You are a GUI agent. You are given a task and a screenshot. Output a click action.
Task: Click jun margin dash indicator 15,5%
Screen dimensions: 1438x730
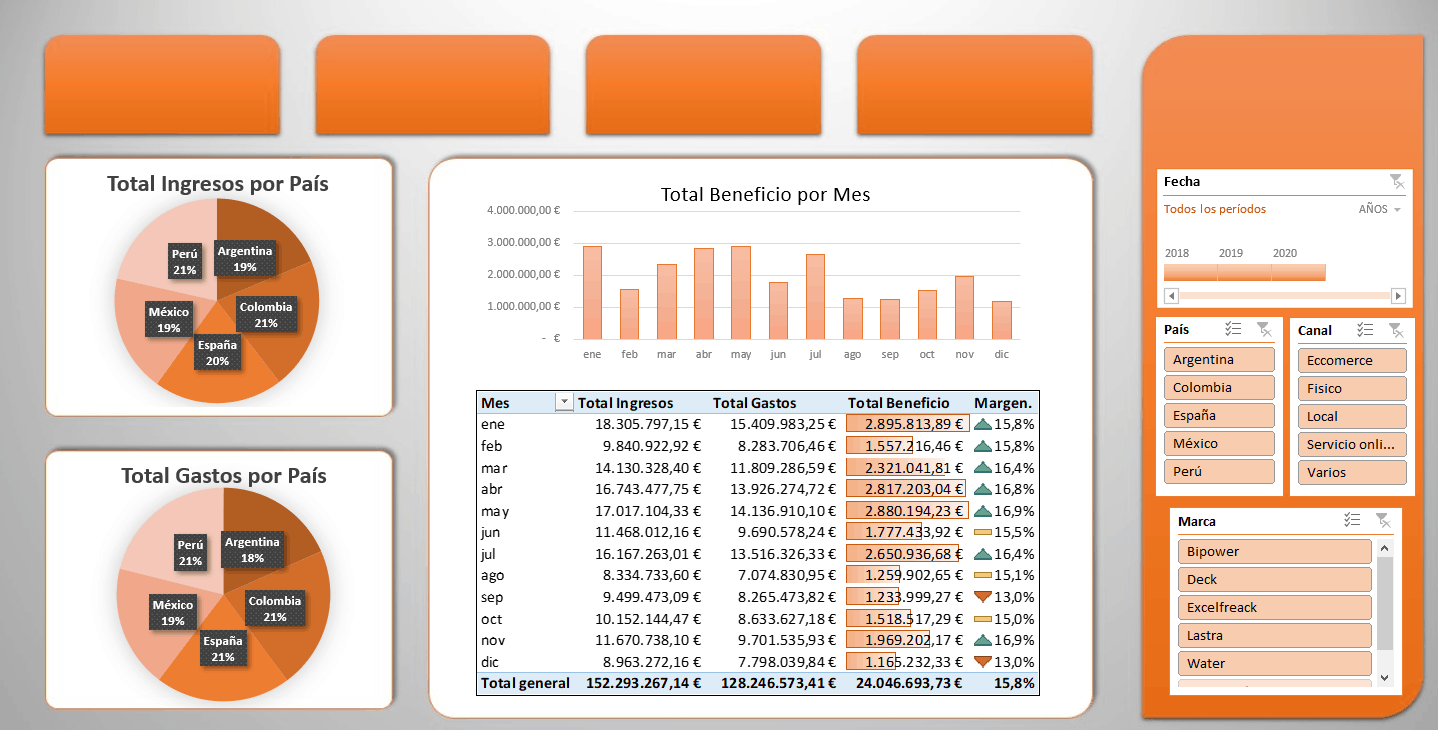[x=982, y=532]
